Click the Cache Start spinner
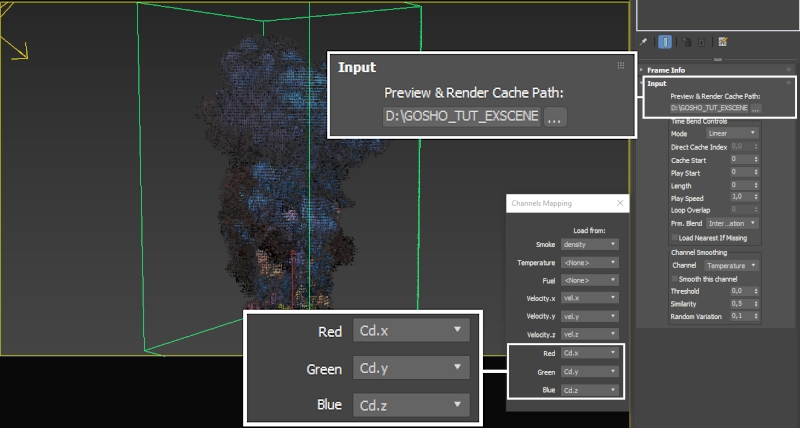800x428 pixels. tap(756, 159)
